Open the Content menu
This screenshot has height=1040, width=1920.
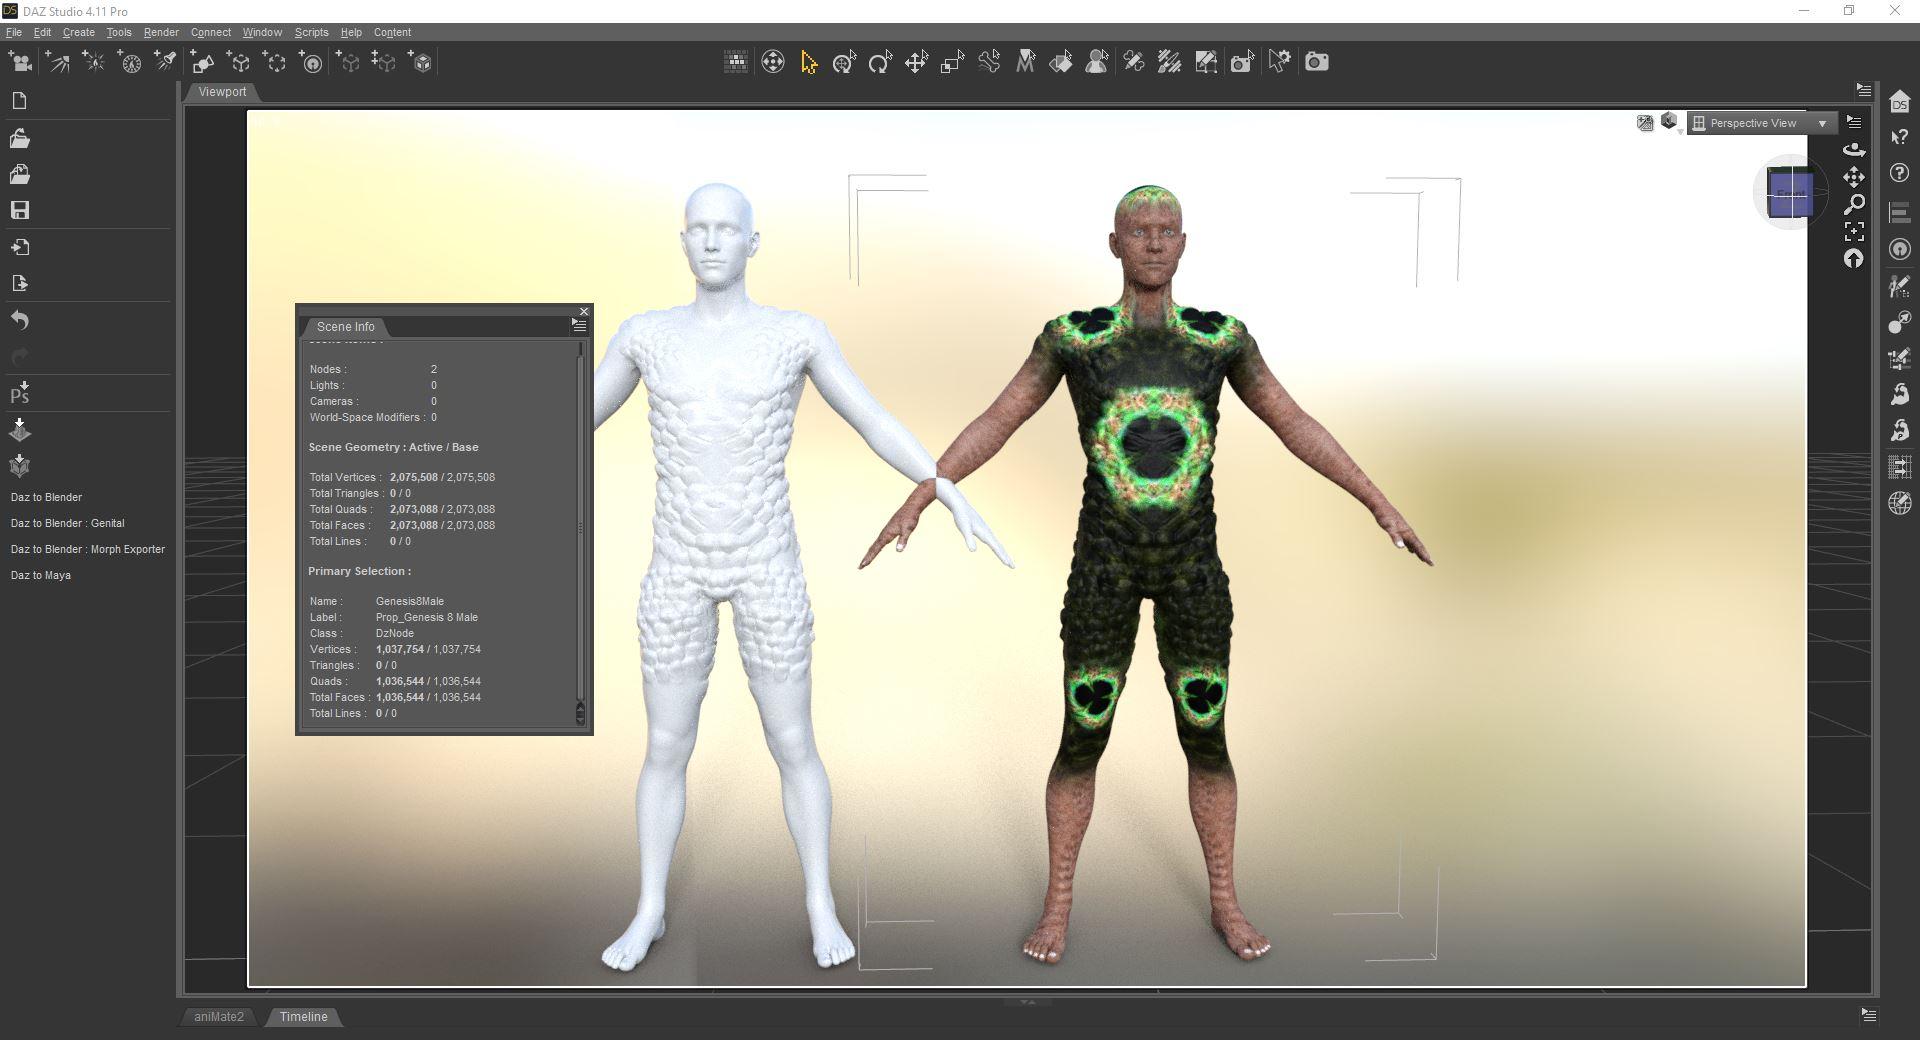(x=392, y=32)
